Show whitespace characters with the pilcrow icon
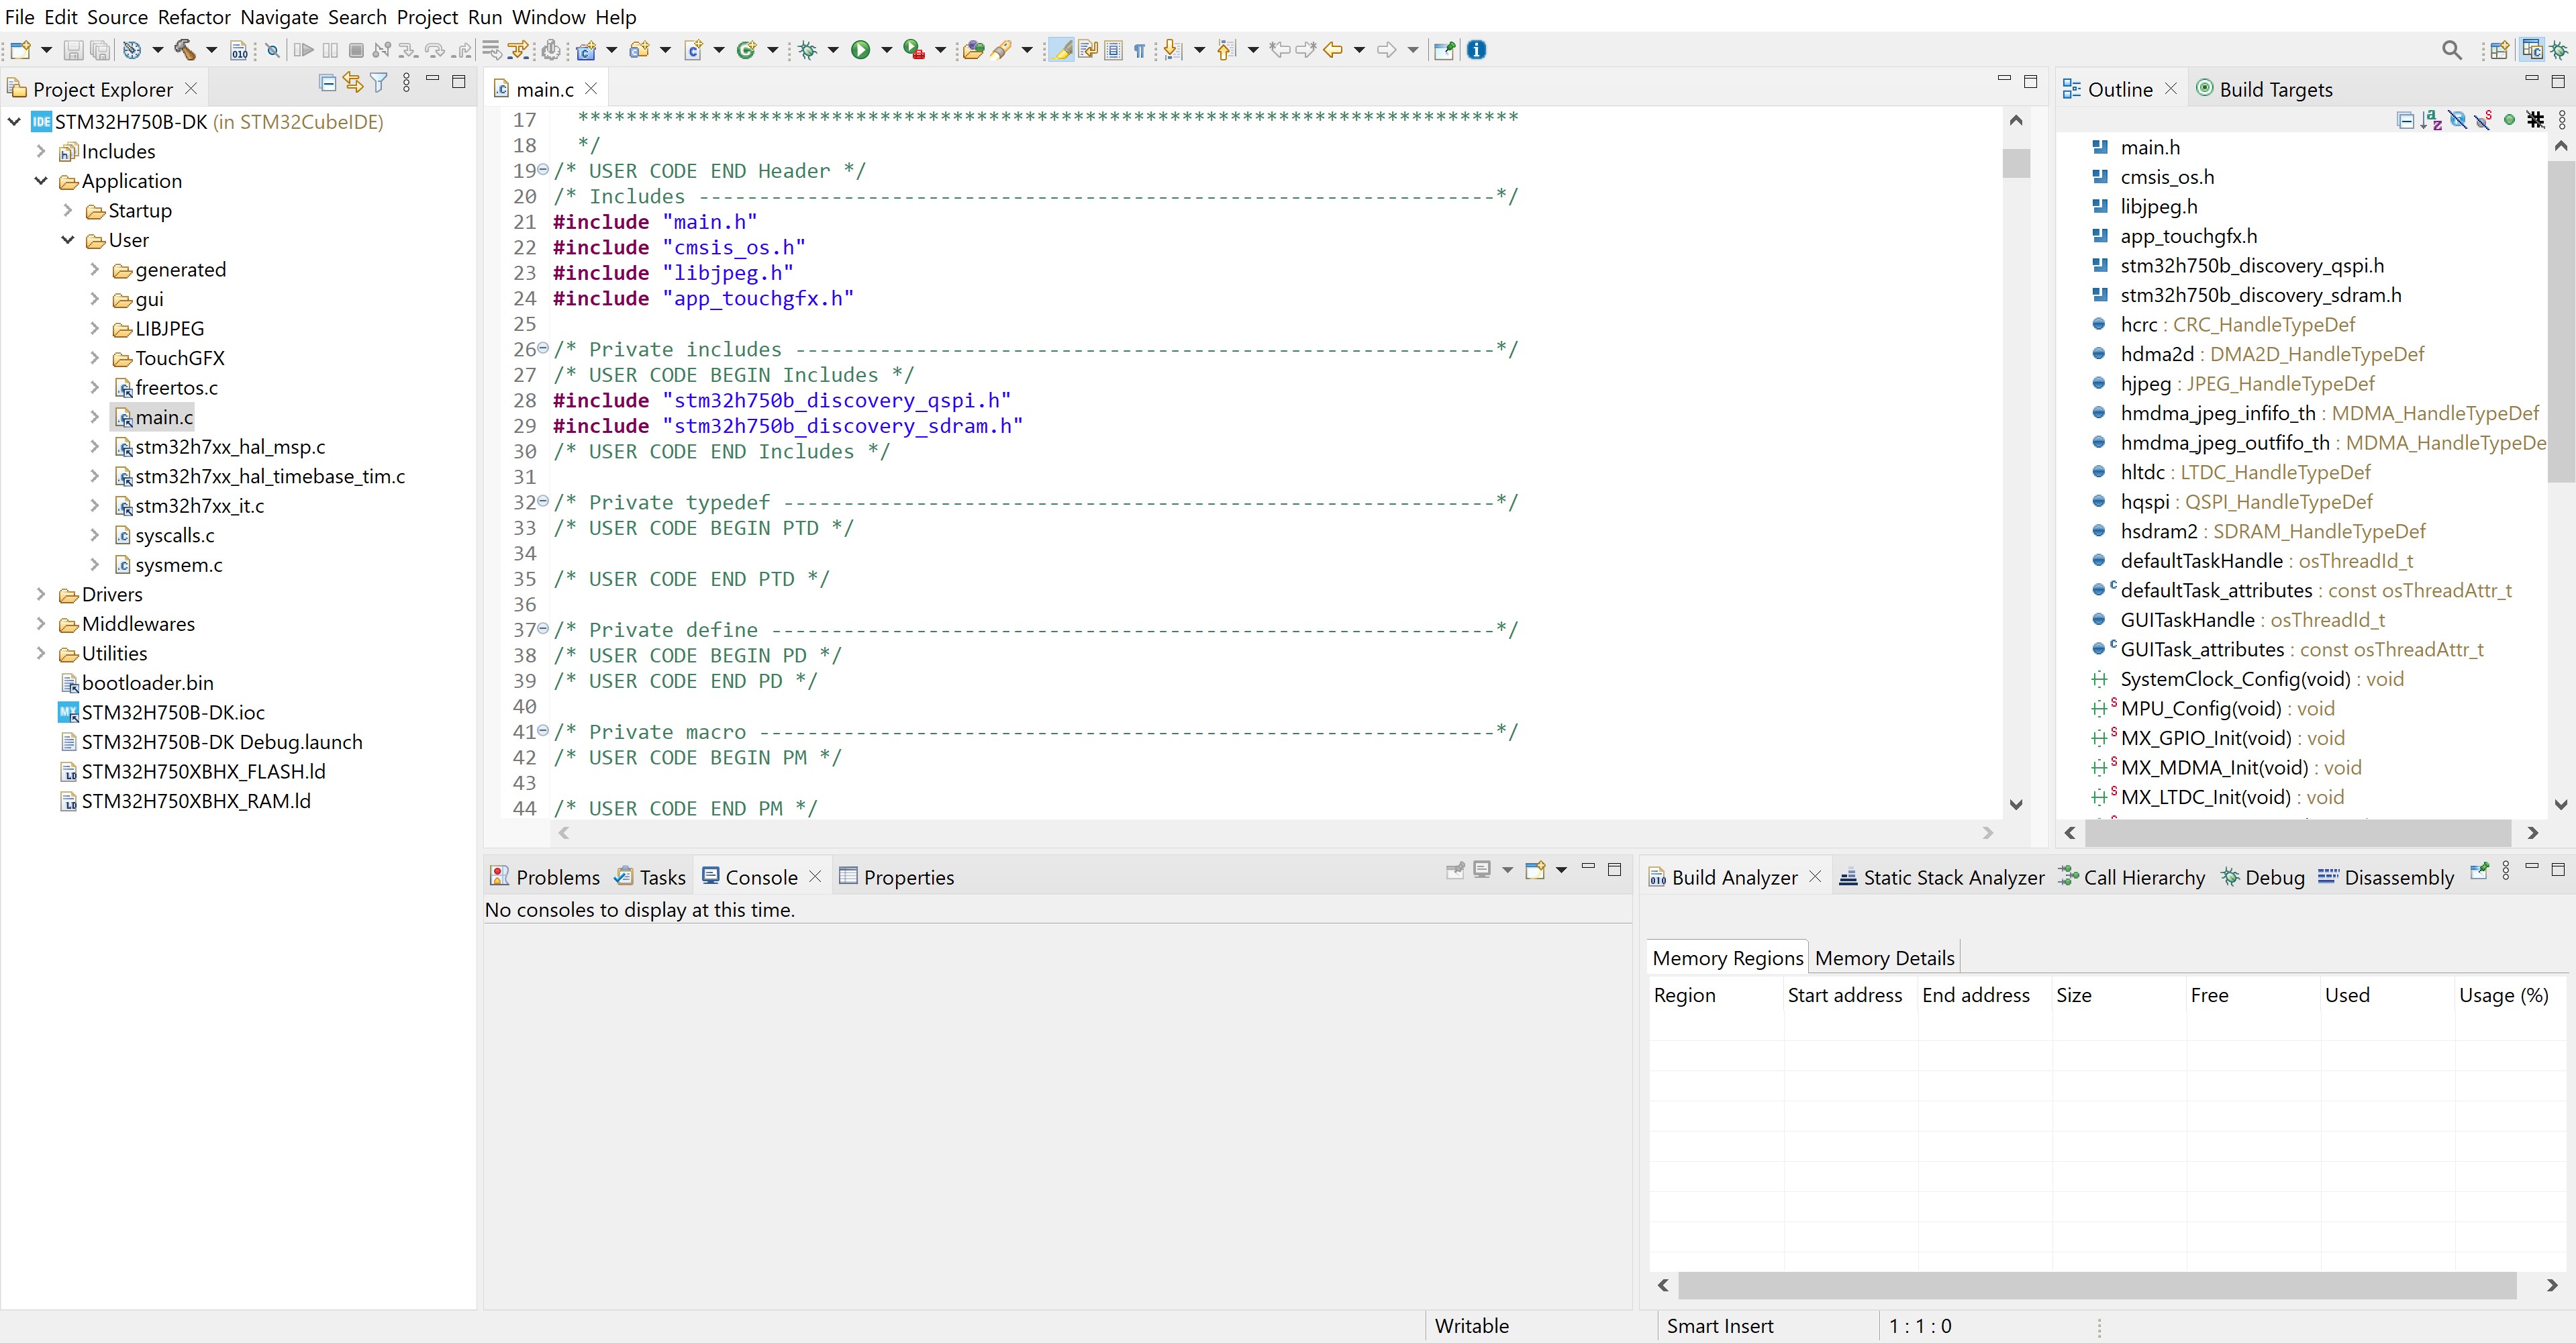 coord(1140,49)
